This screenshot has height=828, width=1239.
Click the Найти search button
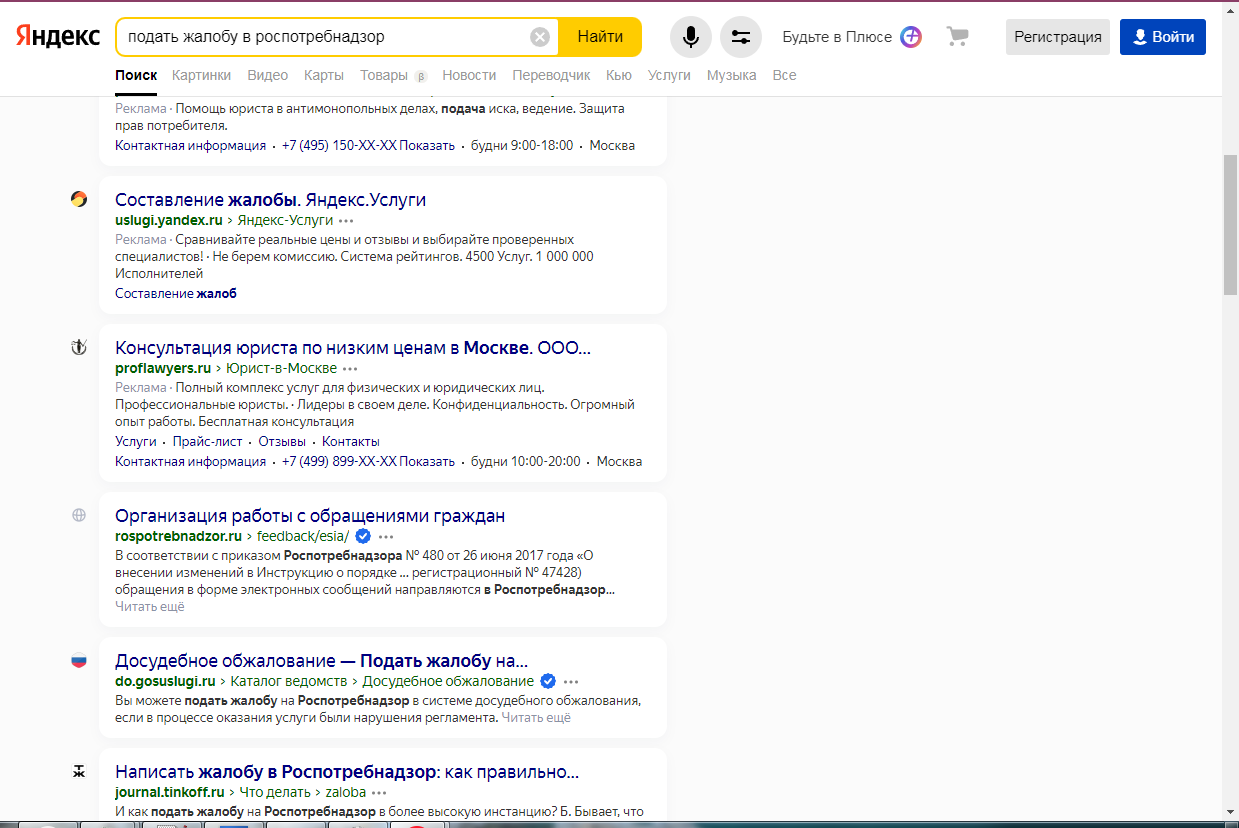tap(600, 37)
